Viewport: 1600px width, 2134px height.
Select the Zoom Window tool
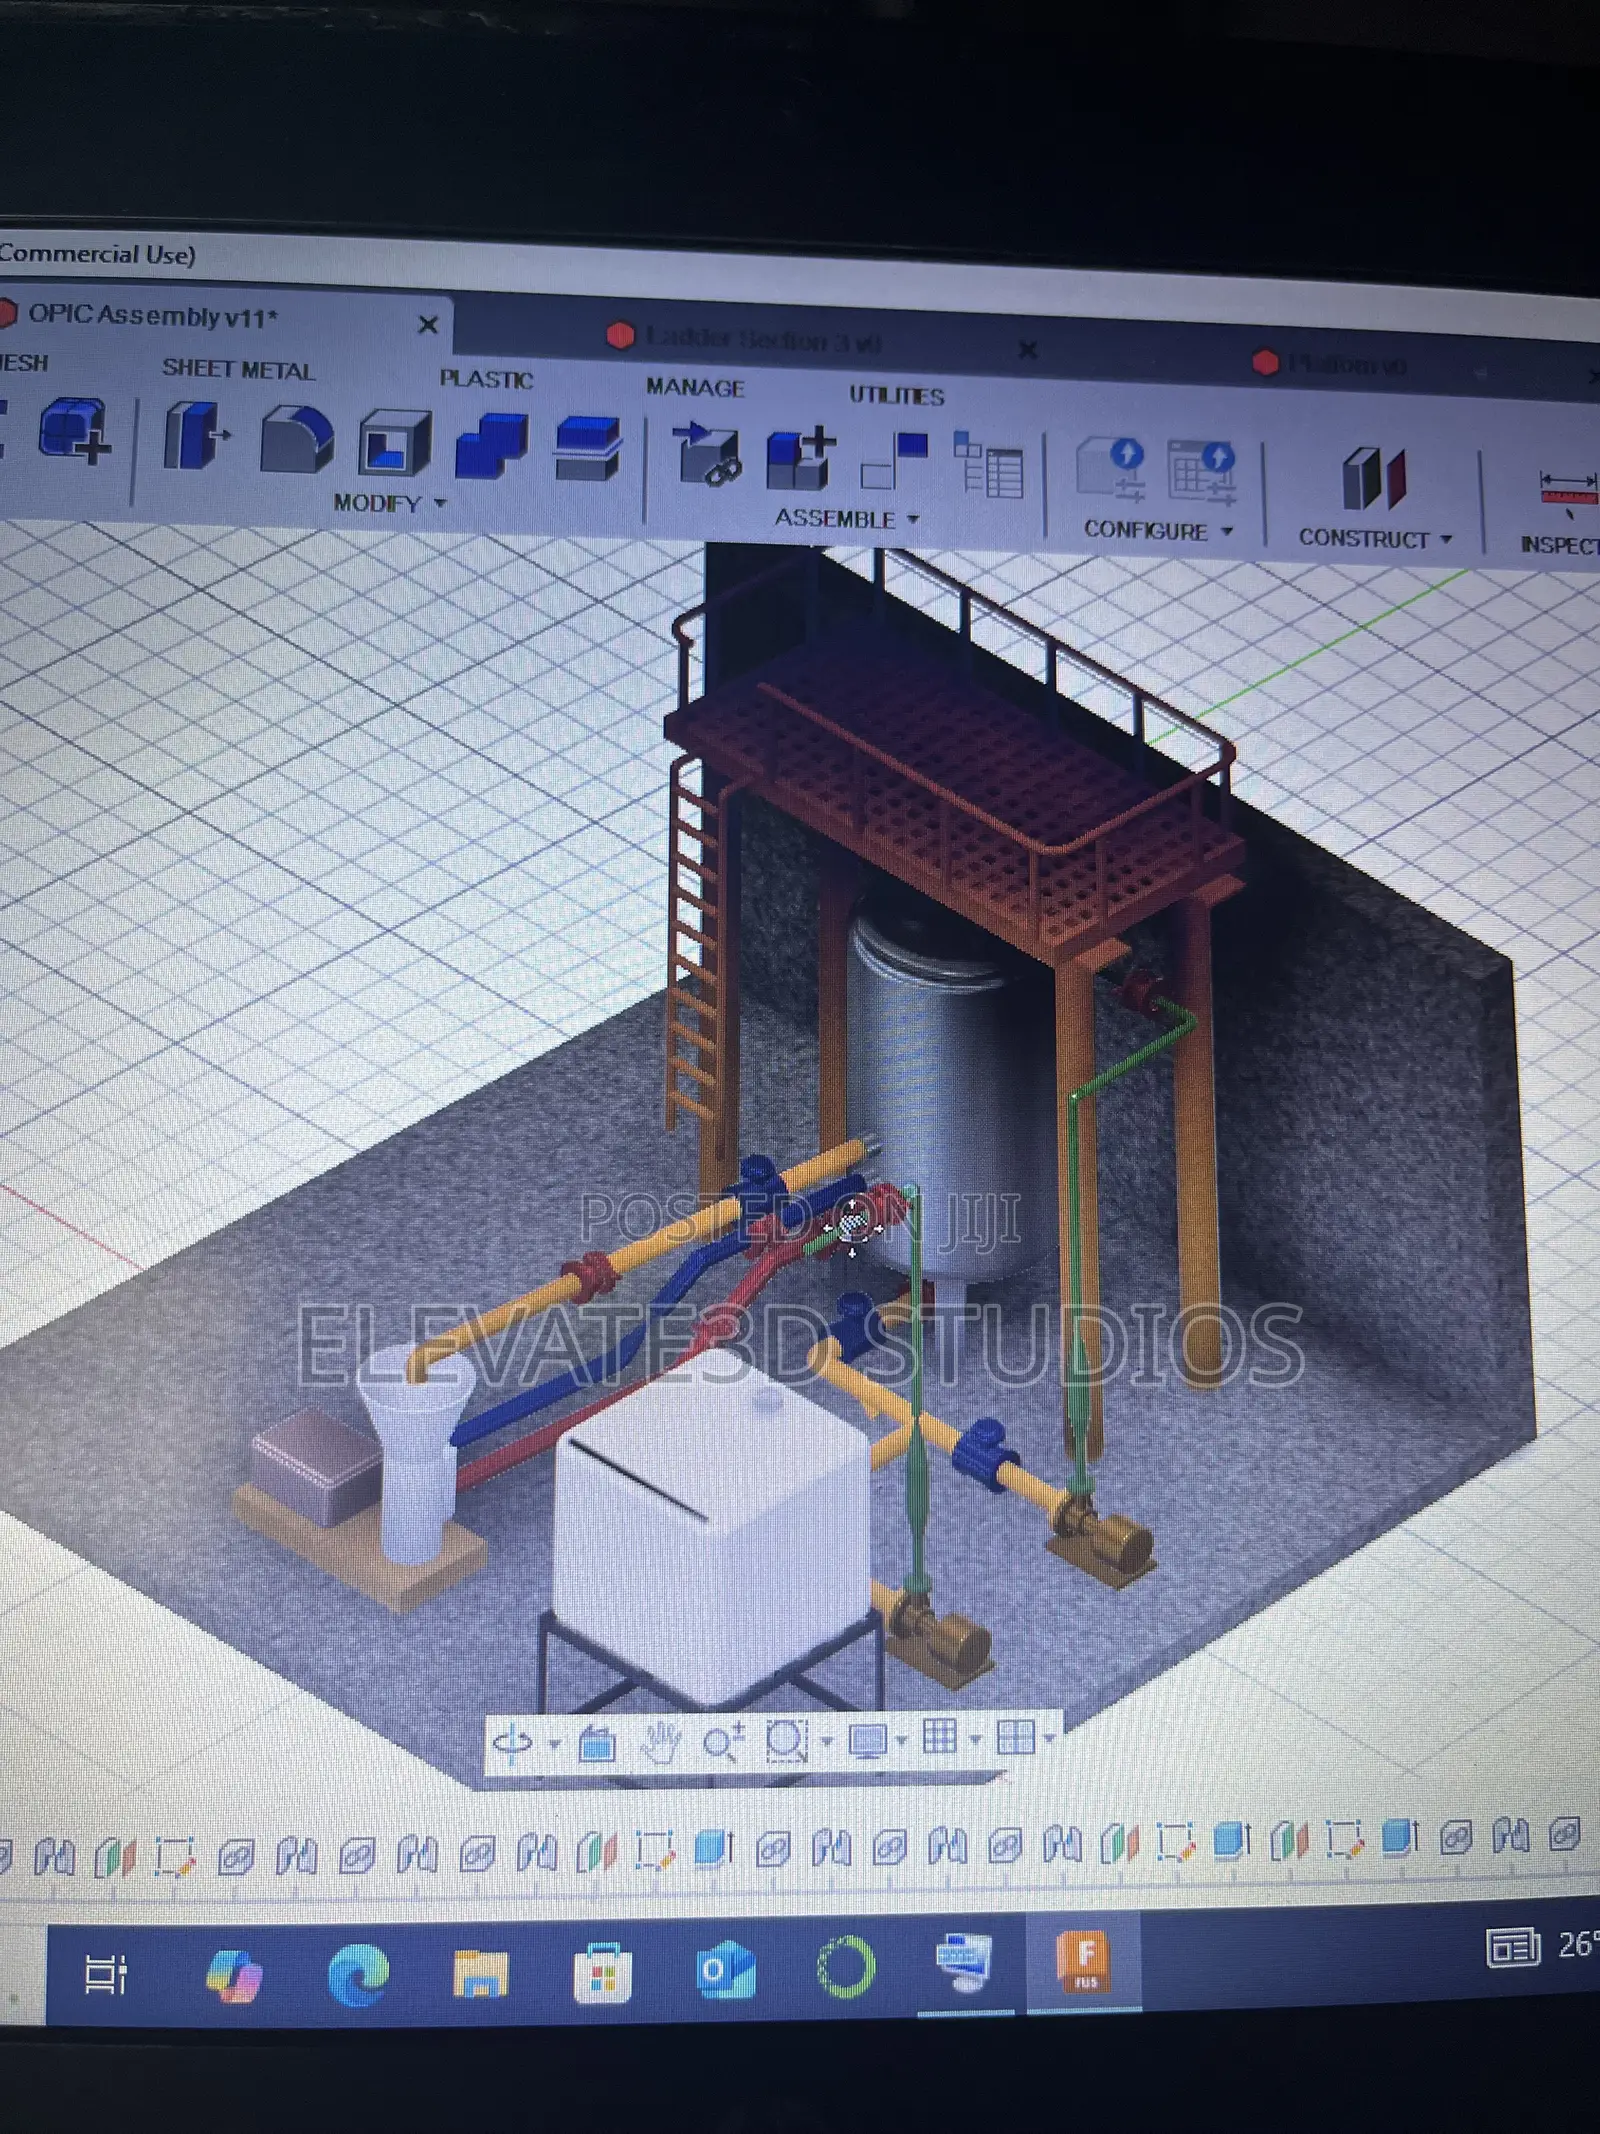pos(787,1740)
